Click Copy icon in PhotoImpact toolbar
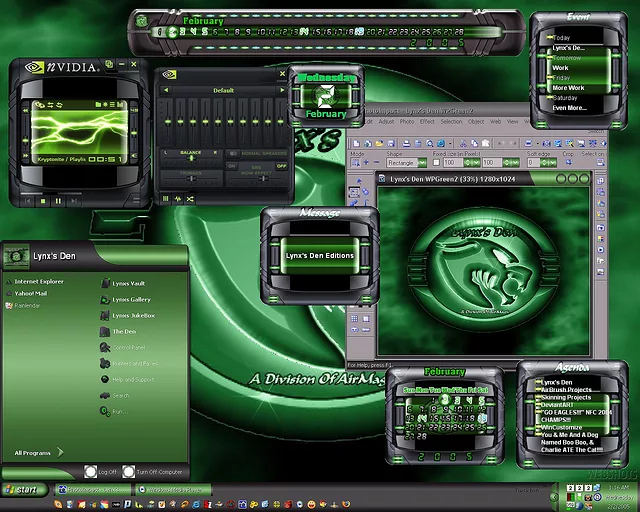Image resolution: width=640 pixels, height=512 pixels. (474, 143)
